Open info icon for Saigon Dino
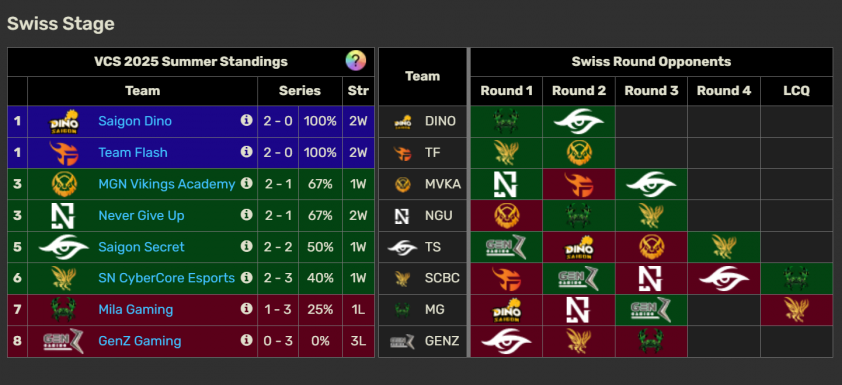The image size is (842, 385). (246, 120)
